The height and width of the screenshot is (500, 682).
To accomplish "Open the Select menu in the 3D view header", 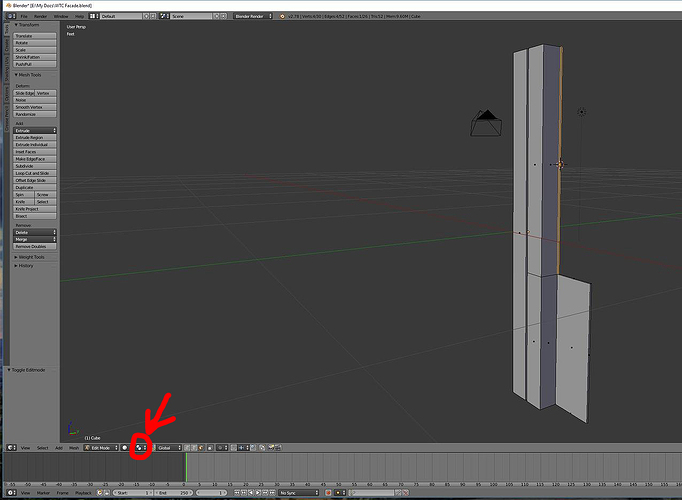I will [43, 447].
